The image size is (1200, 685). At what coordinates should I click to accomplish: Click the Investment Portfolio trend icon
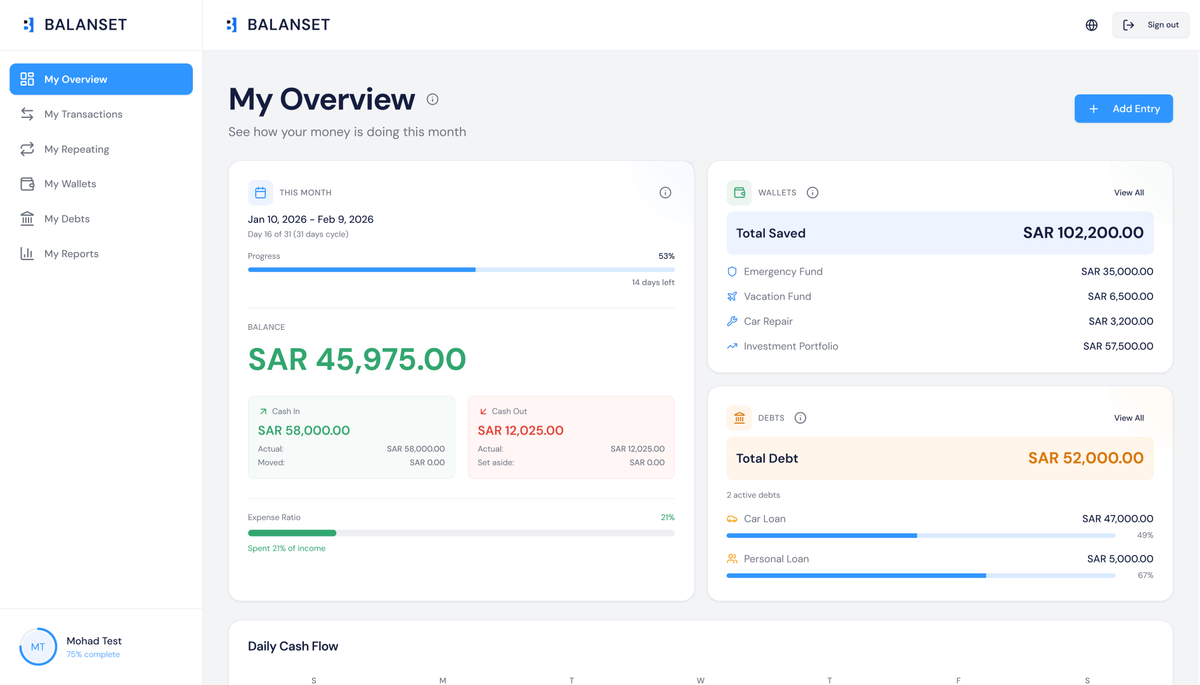[734, 346]
